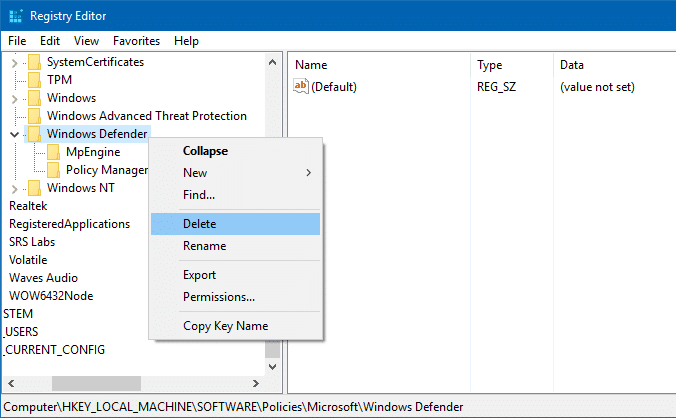
Task: Select the Windows Advanced Threat Protection label
Action: pos(147,116)
